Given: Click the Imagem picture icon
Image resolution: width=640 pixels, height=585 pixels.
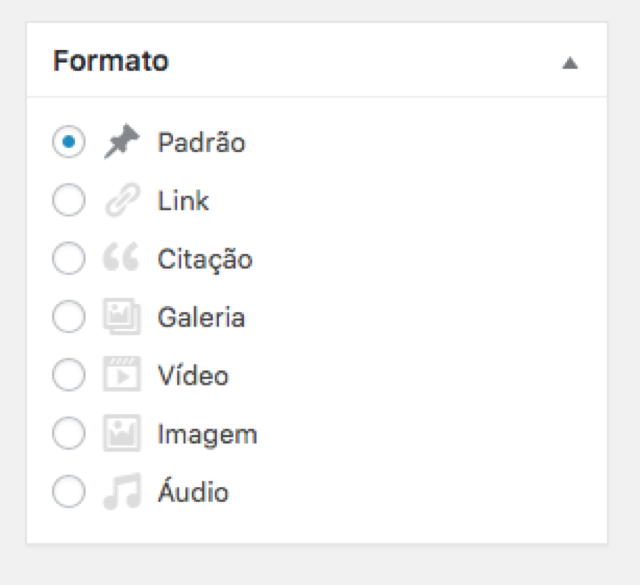Looking at the screenshot, I should (121, 435).
